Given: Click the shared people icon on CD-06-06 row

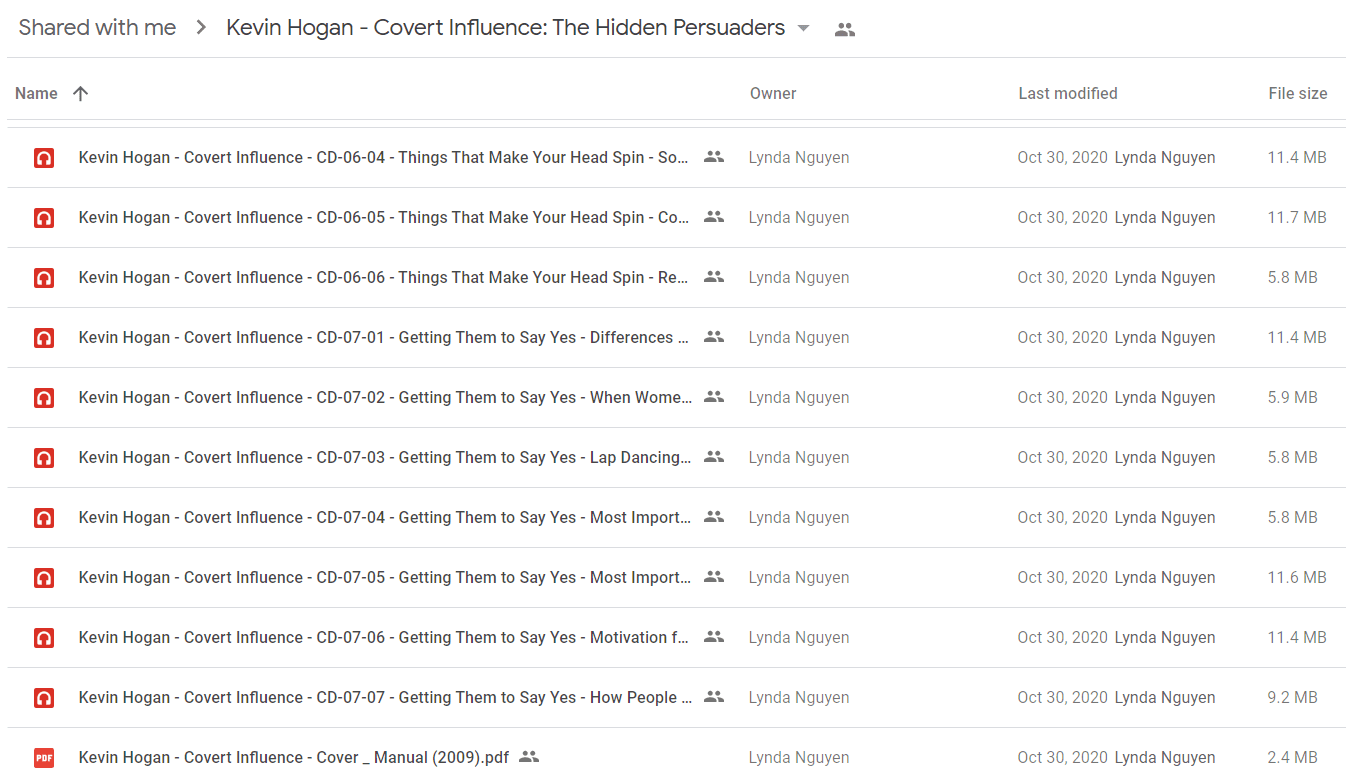Looking at the screenshot, I should (x=713, y=277).
